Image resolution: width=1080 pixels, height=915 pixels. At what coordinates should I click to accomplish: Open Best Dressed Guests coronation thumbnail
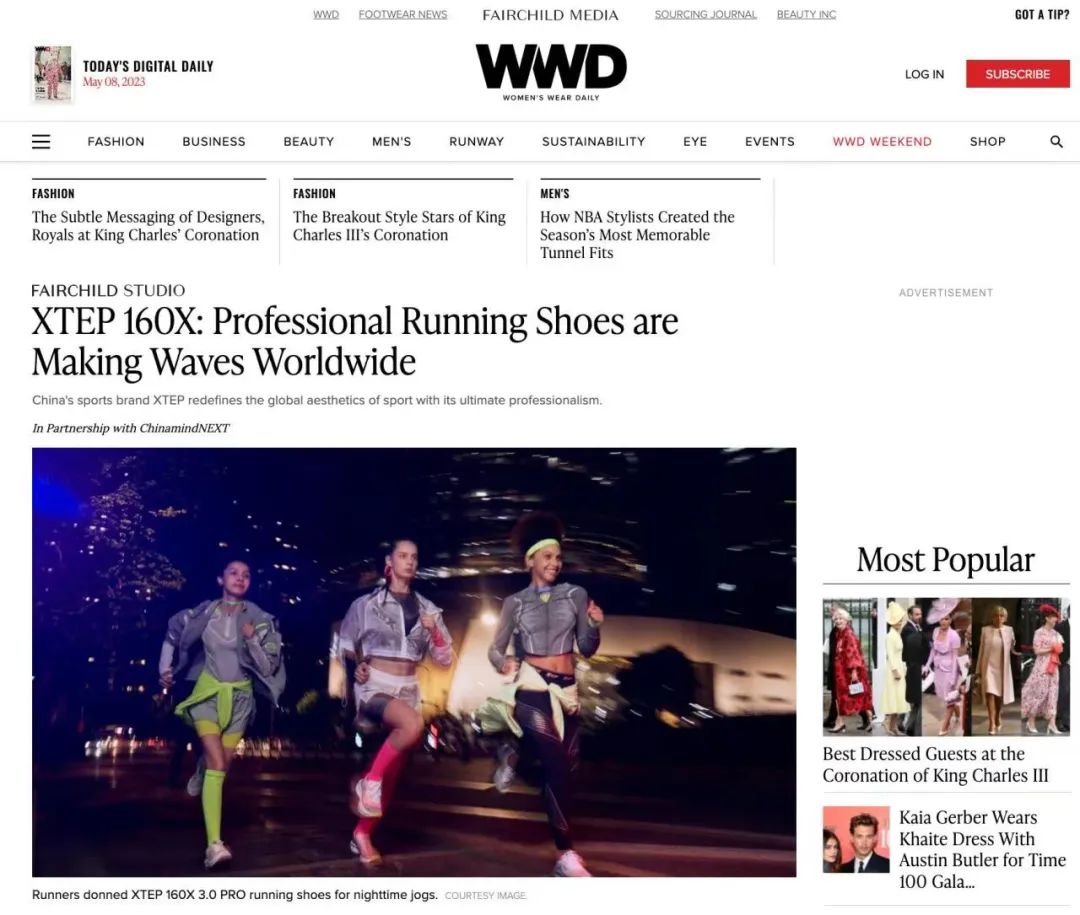click(x=945, y=666)
